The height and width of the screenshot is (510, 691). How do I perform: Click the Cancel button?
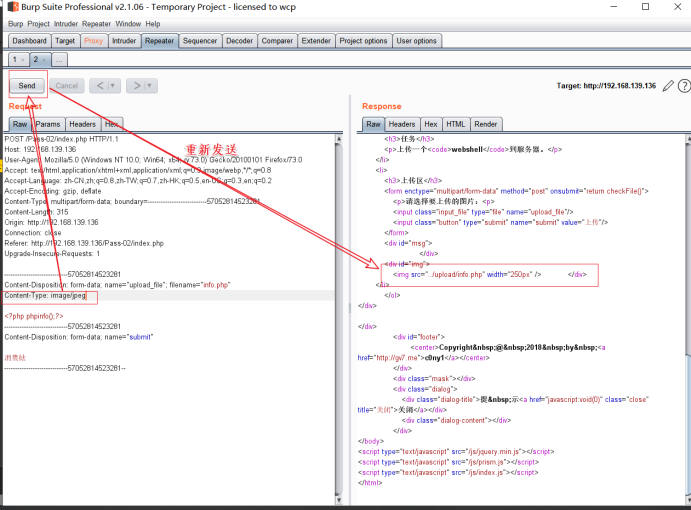(x=67, y=86)
